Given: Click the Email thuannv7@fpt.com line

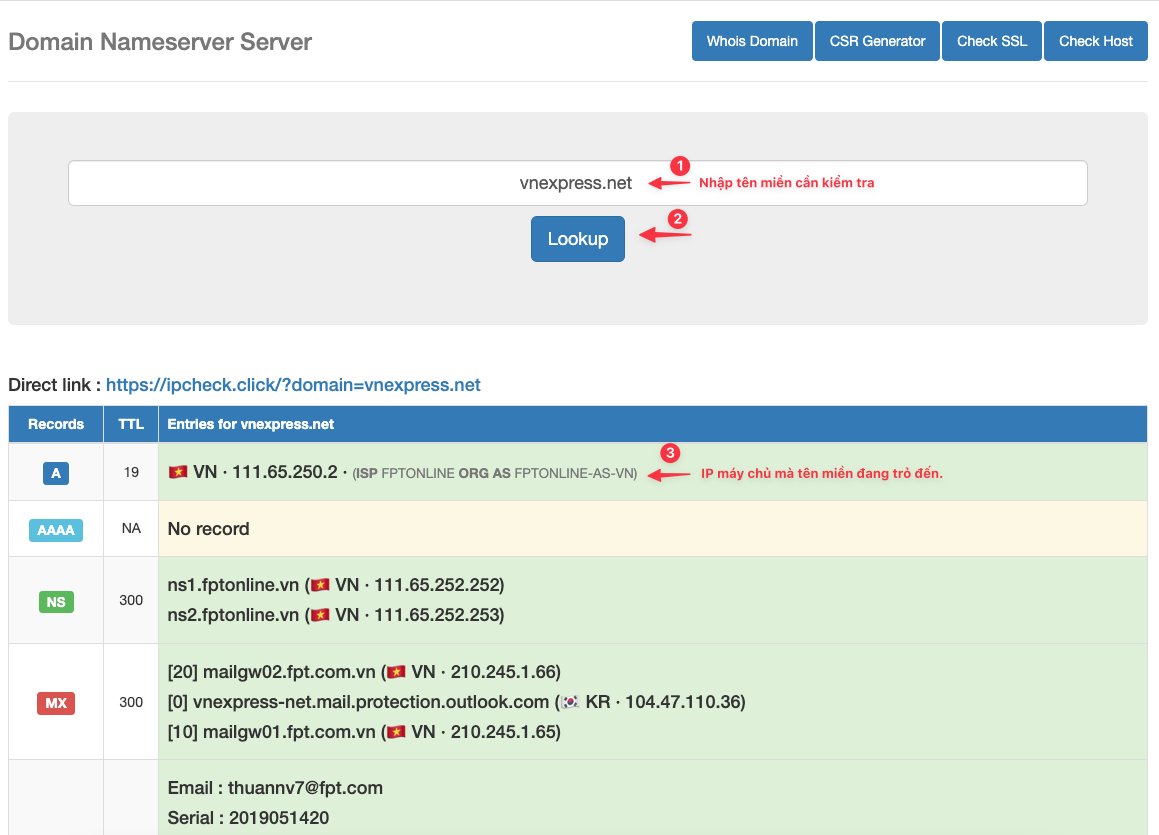Looking at the screenshot, I should 275,788.
